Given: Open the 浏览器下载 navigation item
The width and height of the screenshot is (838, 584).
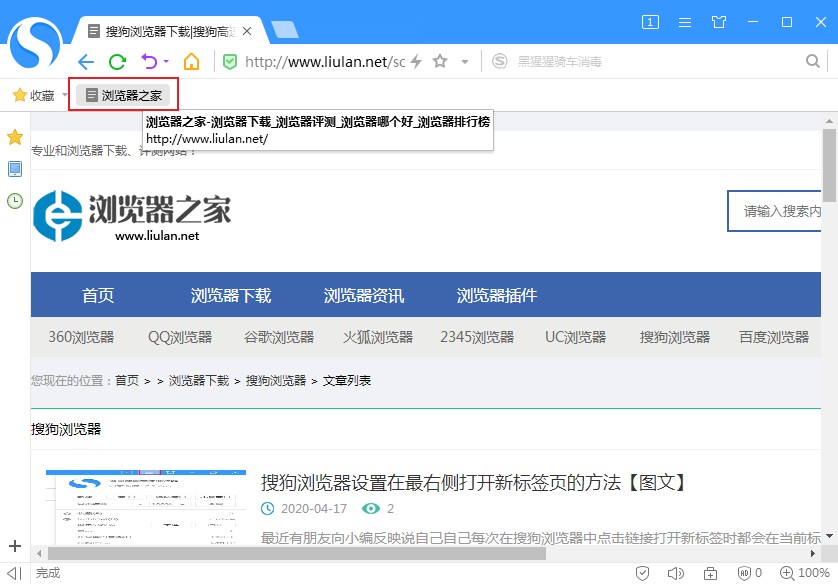Looking at the screenshot, I should coord(231,295).
